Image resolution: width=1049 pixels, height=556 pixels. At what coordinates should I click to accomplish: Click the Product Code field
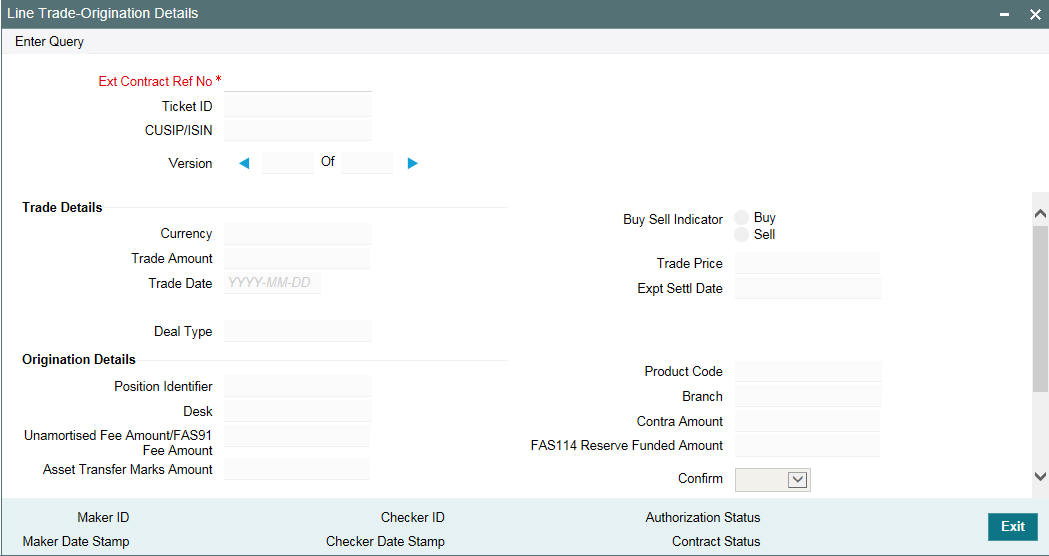807,371
